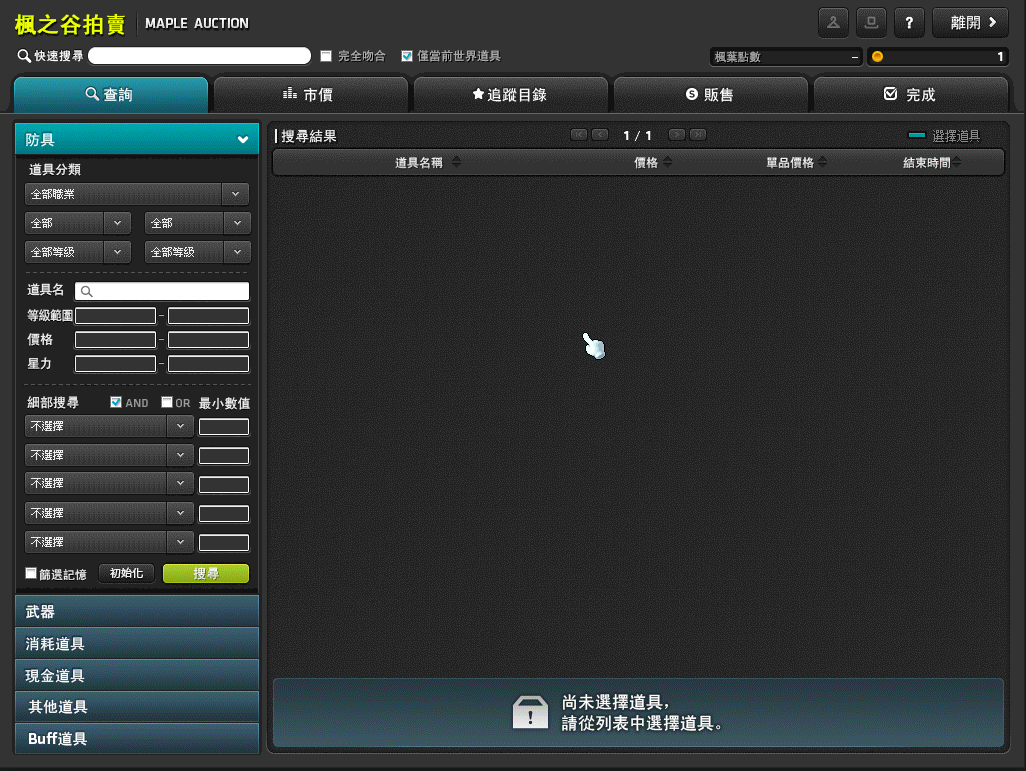This screenshot has width=1026, height=771.
Task: Open the right 全部 category dropdown
Action: coord(198,223)
